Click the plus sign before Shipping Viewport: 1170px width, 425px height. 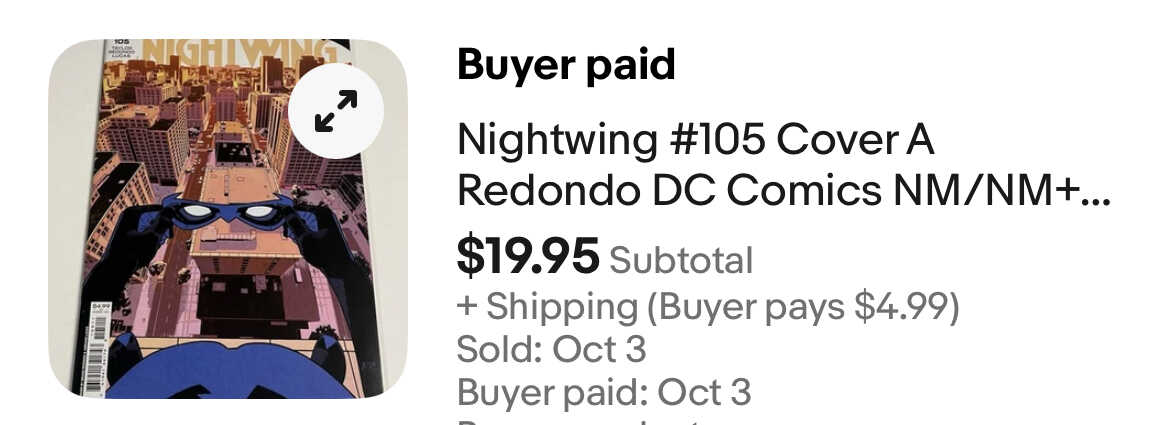(x=467, y=307)
